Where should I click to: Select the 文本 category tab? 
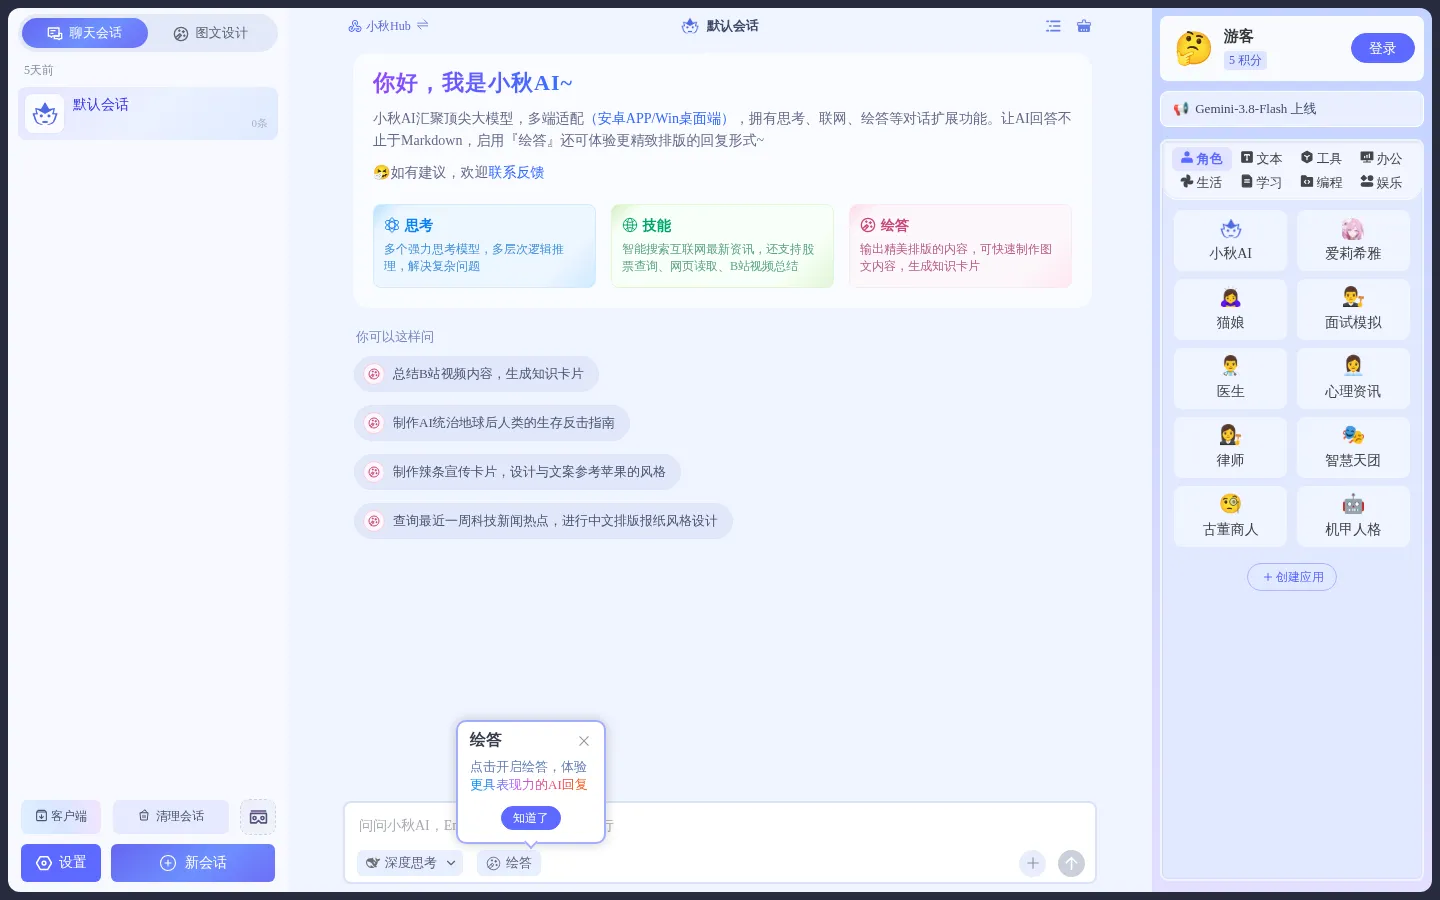coord(1261,158)
